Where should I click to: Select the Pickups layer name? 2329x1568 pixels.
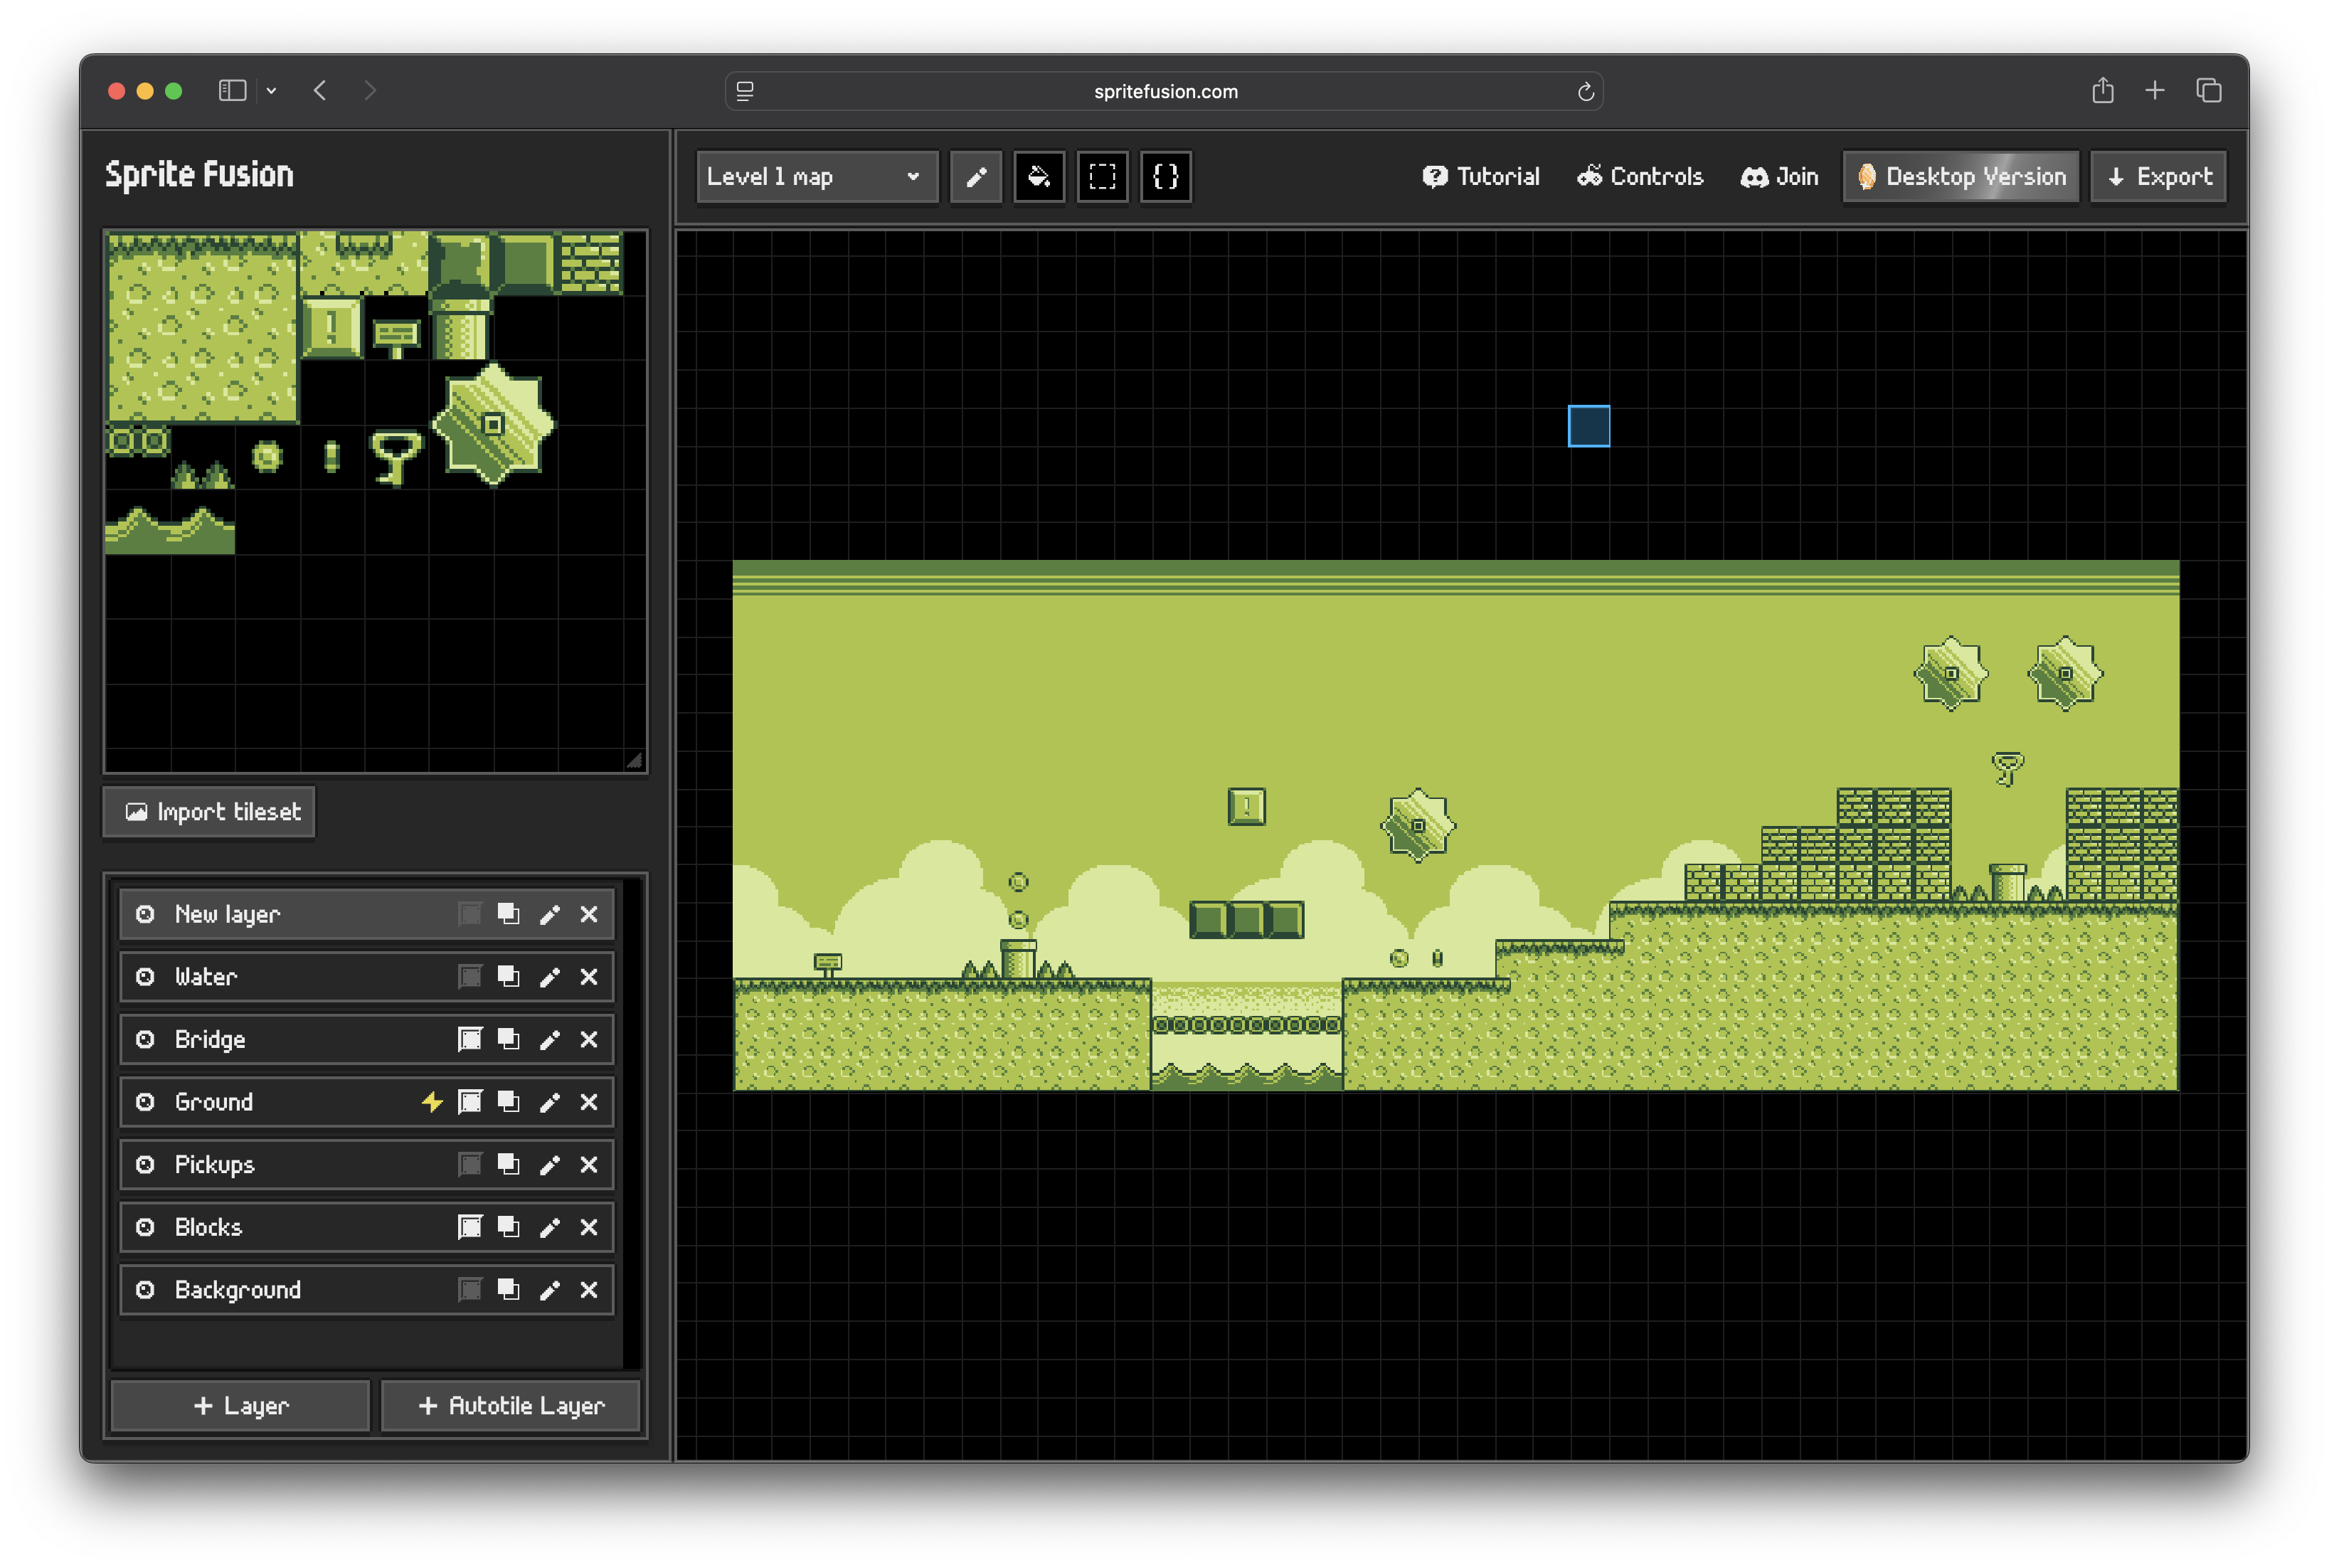pos(215,1165)
